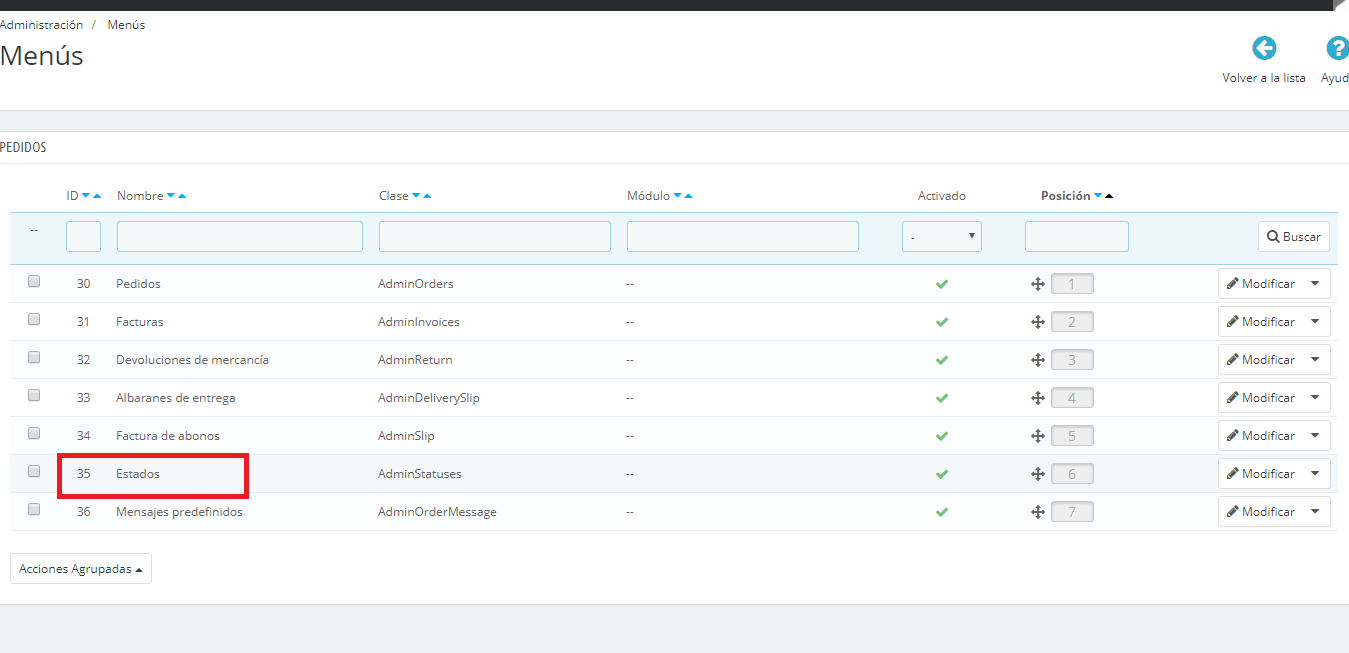Click the Buscar button
Image resolution: width=1349 pixels, height=653 pixels.
pos(1294,237)
